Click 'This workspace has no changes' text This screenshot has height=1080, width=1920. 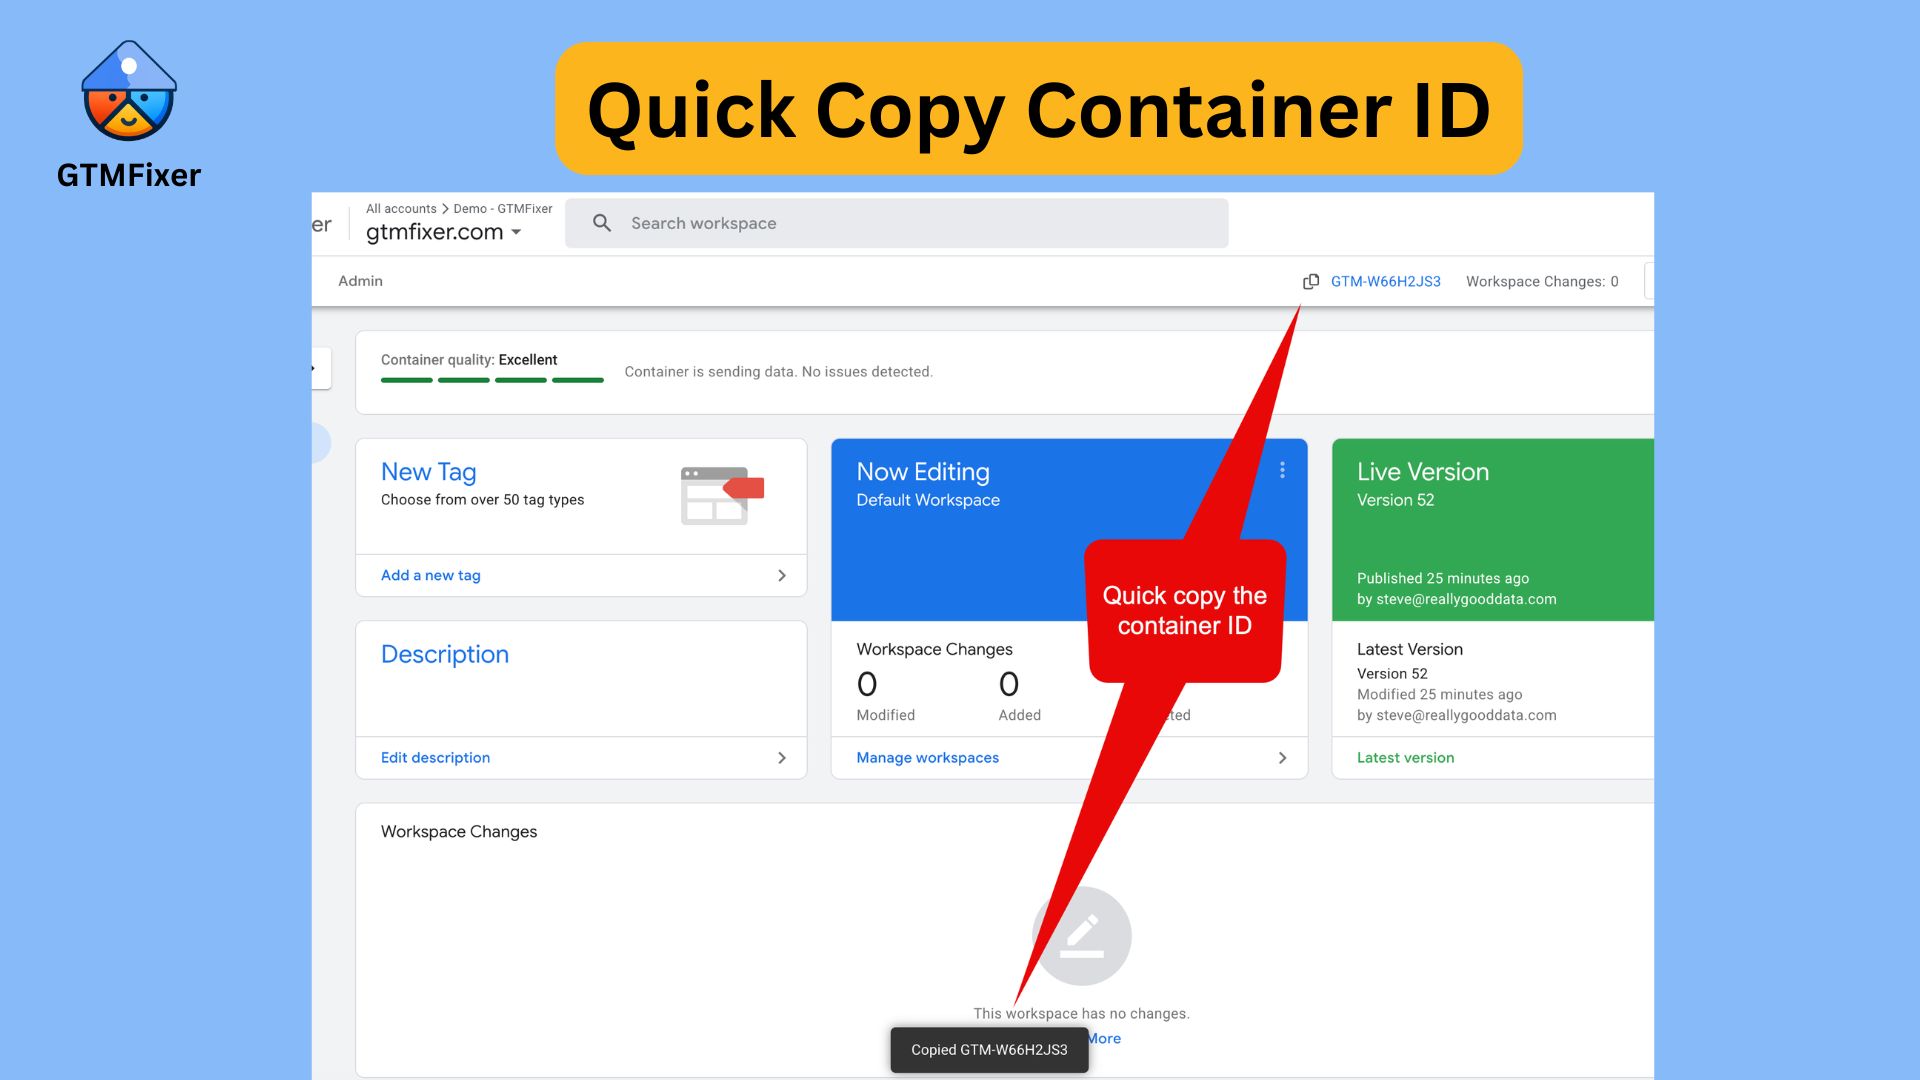1081,1014
